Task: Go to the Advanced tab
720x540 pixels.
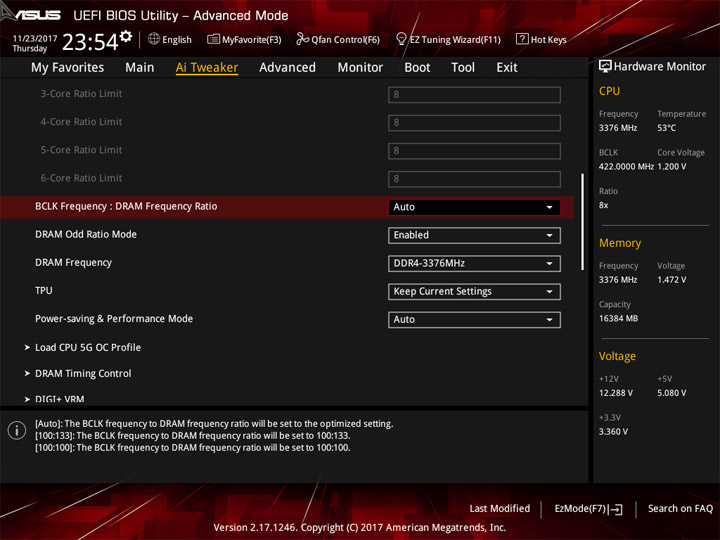Action: coord(287,68)
